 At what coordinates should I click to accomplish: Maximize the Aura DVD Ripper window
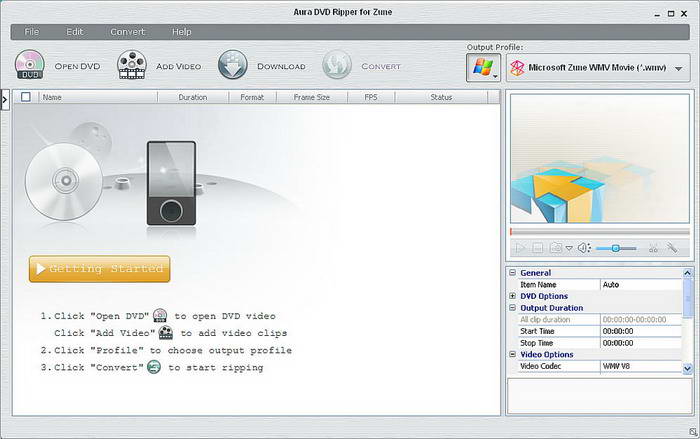(671, 14)
